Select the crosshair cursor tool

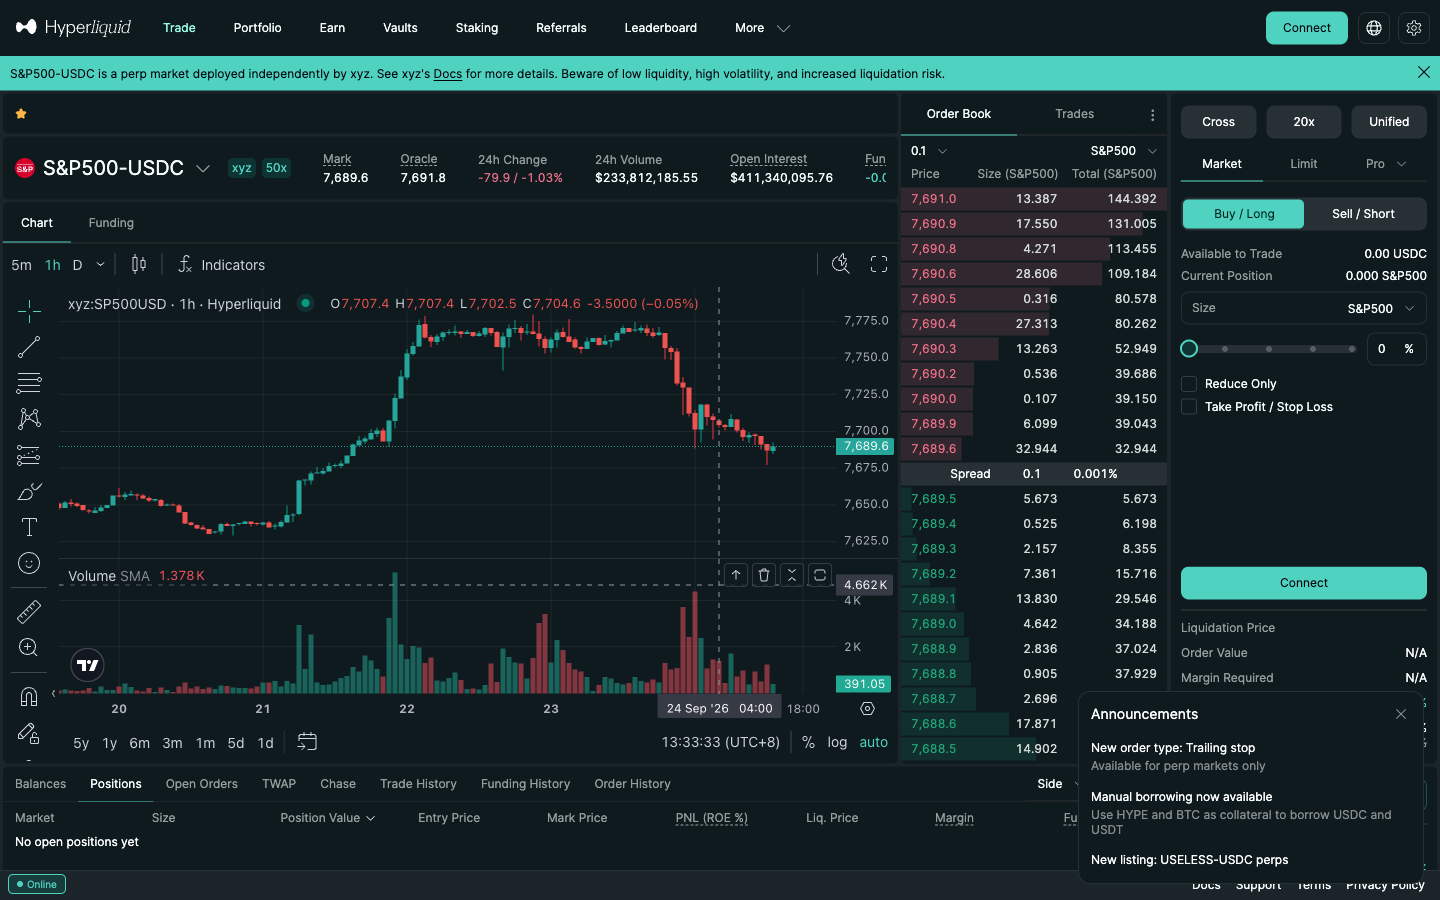29,311
